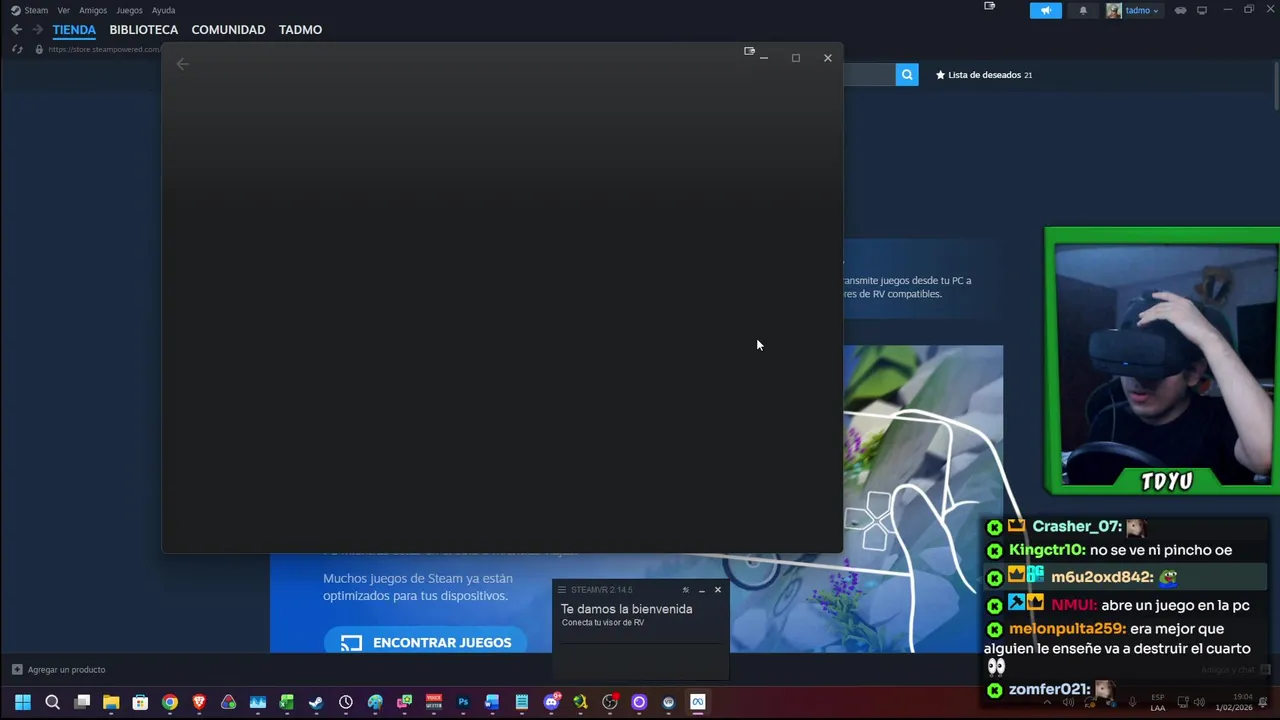Click the Conecta tu visor de RV text
Screen dimensions: 1280x720
click(603, 623)
